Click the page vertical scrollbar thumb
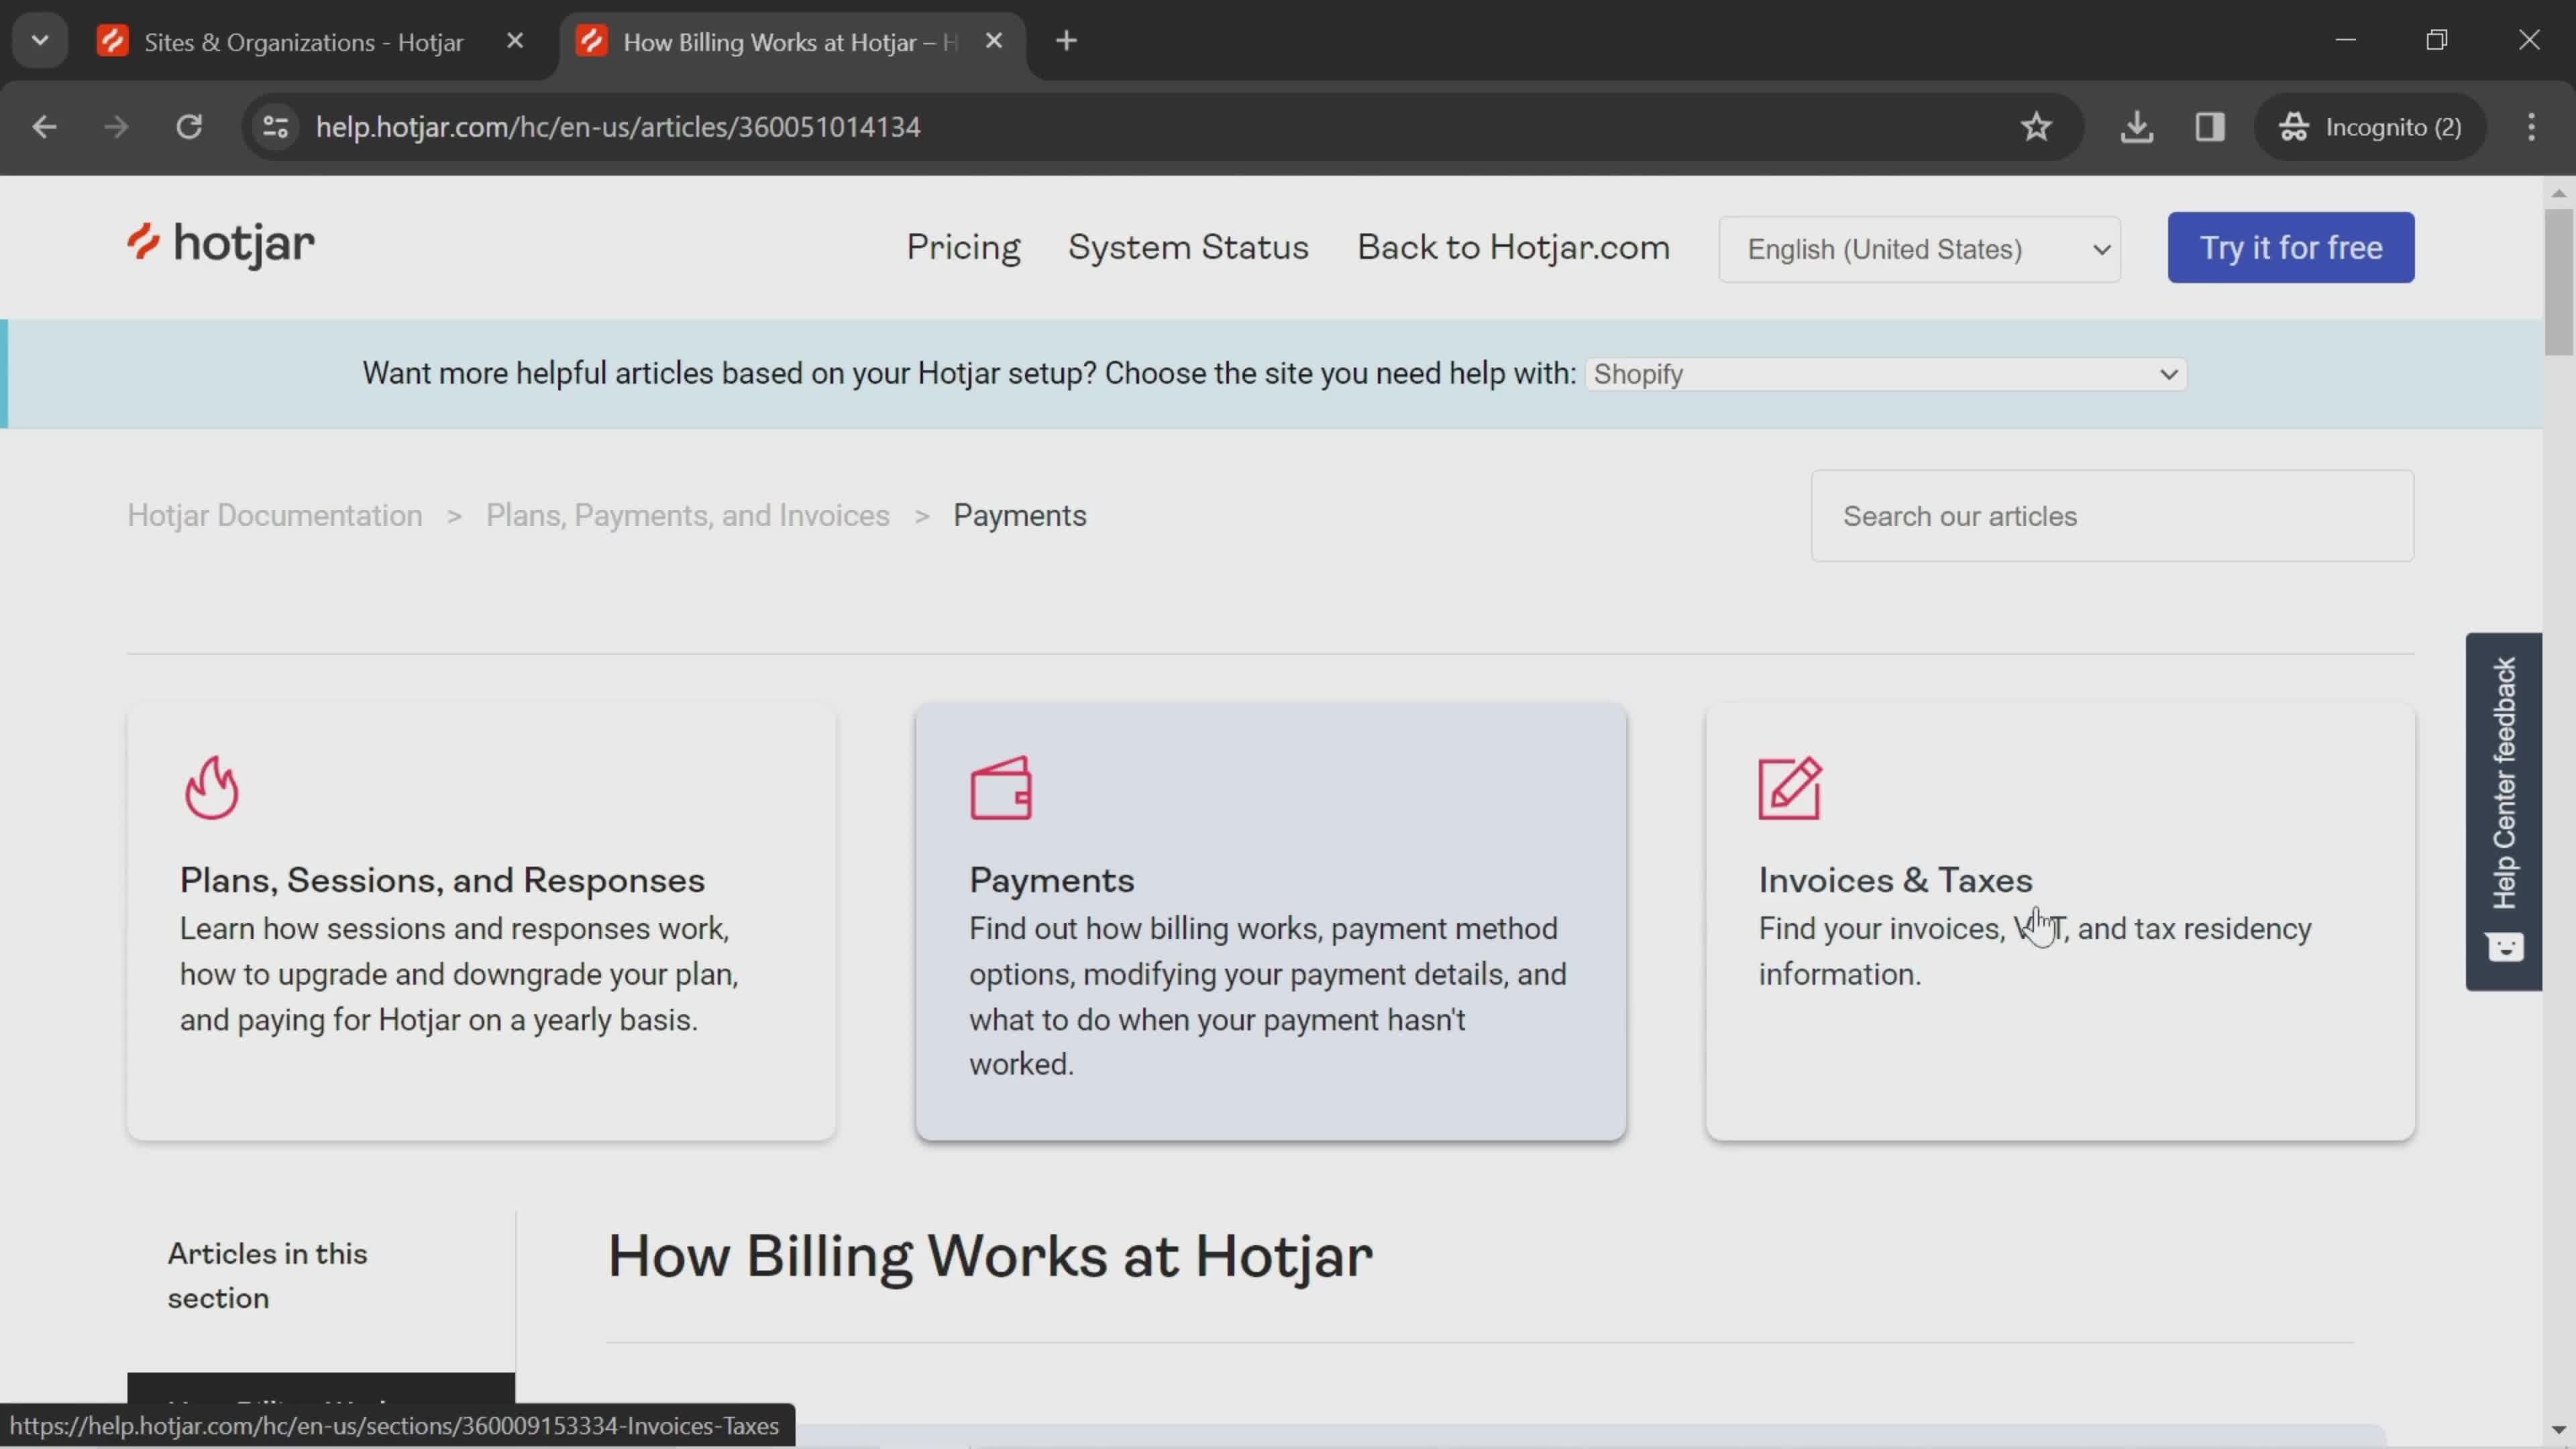This screenshot has height=1449, width=2576. tap(2559, 282)
